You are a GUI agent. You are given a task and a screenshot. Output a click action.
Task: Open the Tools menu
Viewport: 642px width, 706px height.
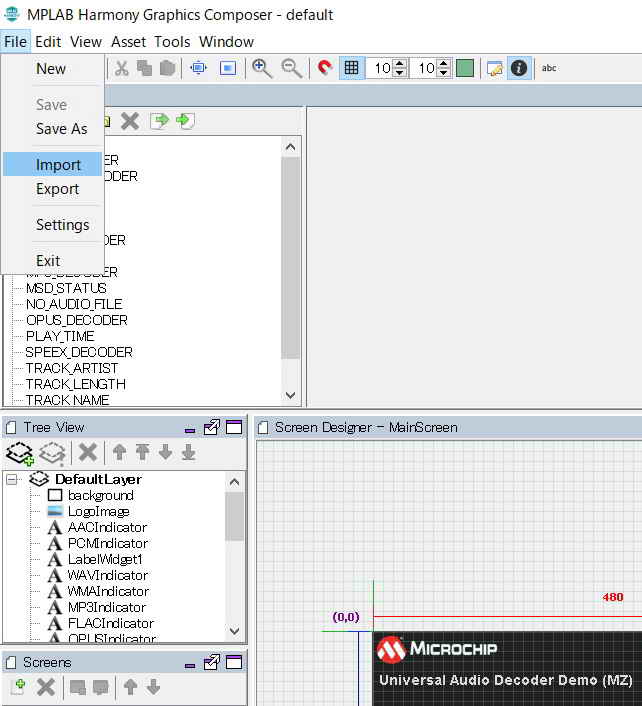pyautogui.click(x=172, y=42)
